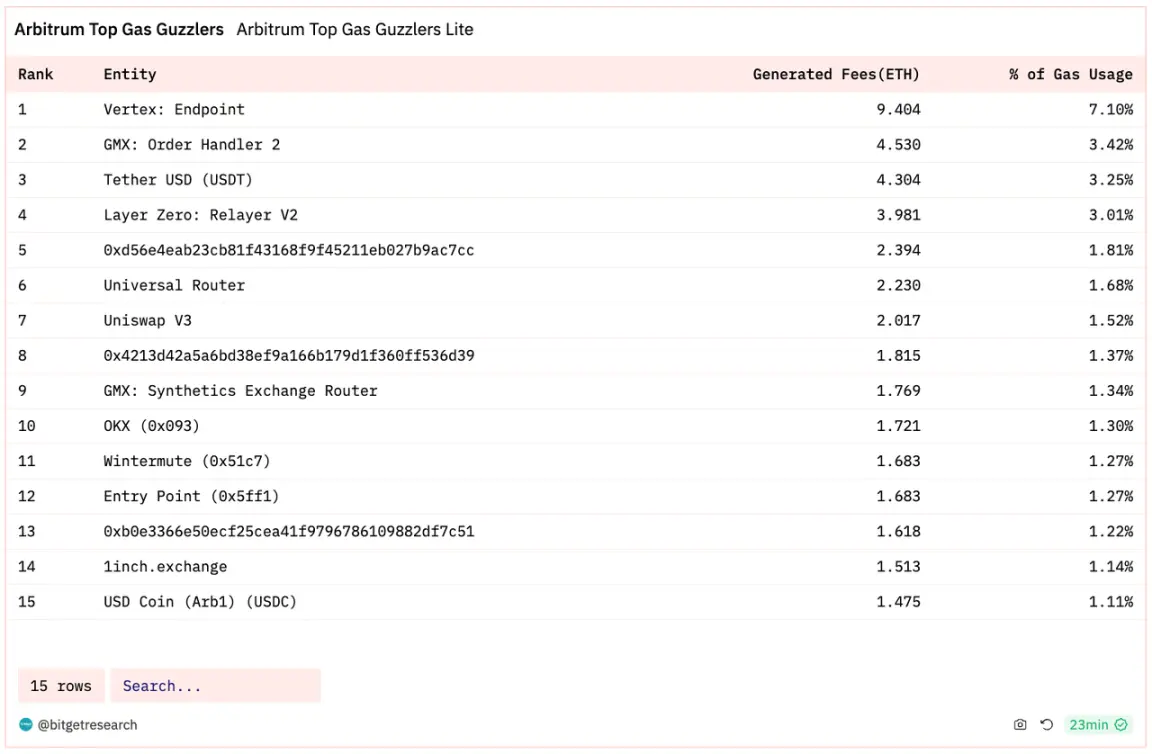Select the GMX: Order Handler 2 cell
This screenshot has height=754, width=1152.
192,145
